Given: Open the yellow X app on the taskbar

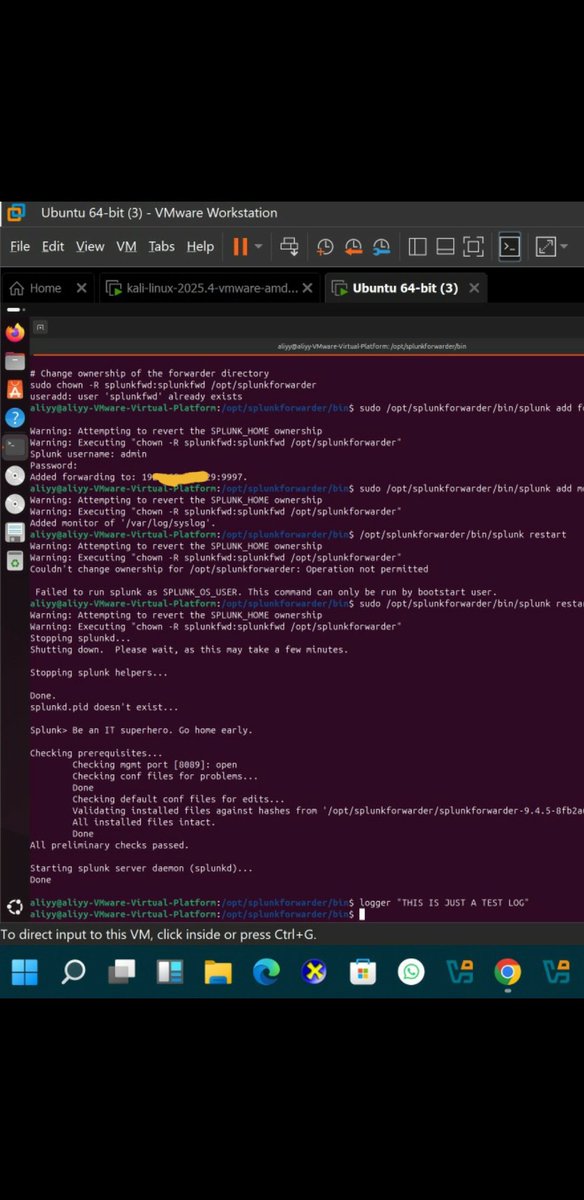Looking at the screenshot, I should (x=314, y=971).
